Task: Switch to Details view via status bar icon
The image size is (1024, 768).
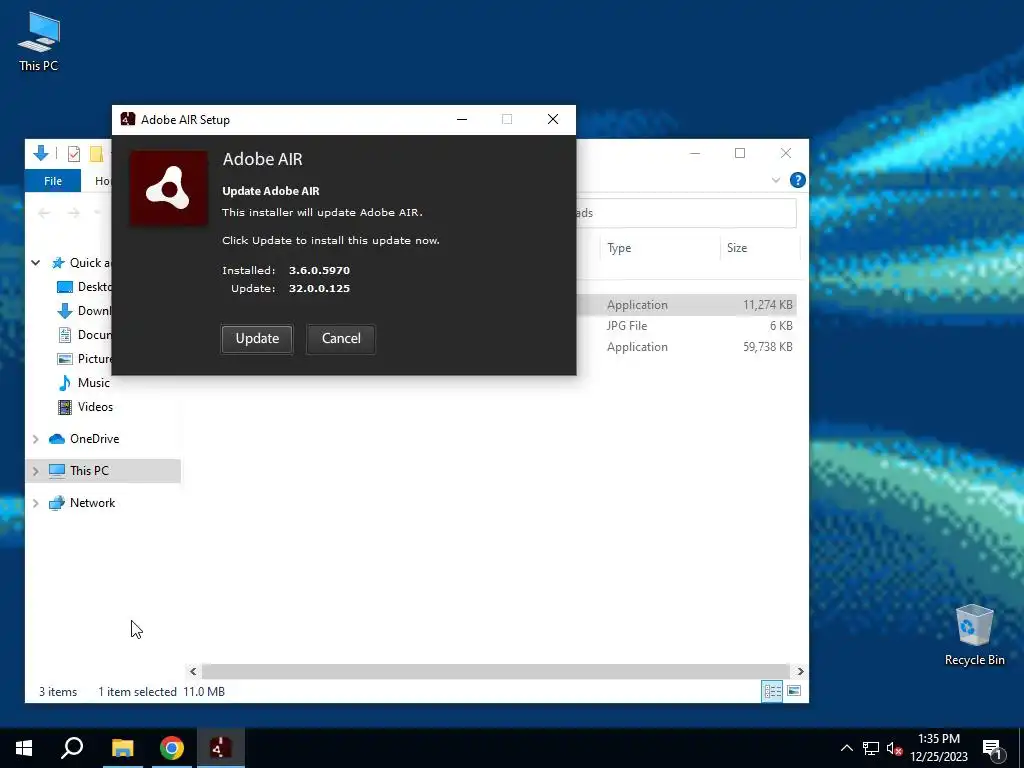Action: (773, 691)
